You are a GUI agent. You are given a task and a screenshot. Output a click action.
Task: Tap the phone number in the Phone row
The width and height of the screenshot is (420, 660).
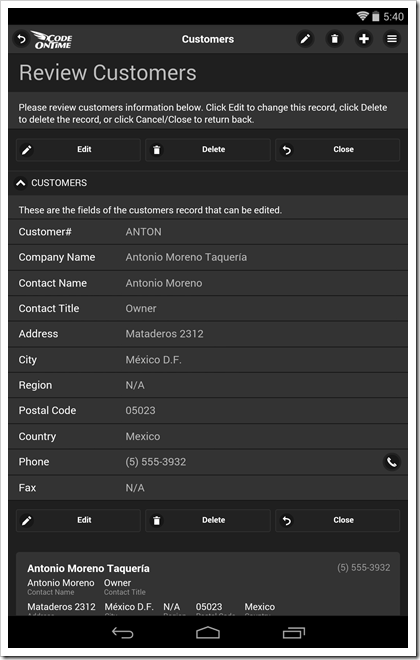pyautogui.click(x=156, y=462)
